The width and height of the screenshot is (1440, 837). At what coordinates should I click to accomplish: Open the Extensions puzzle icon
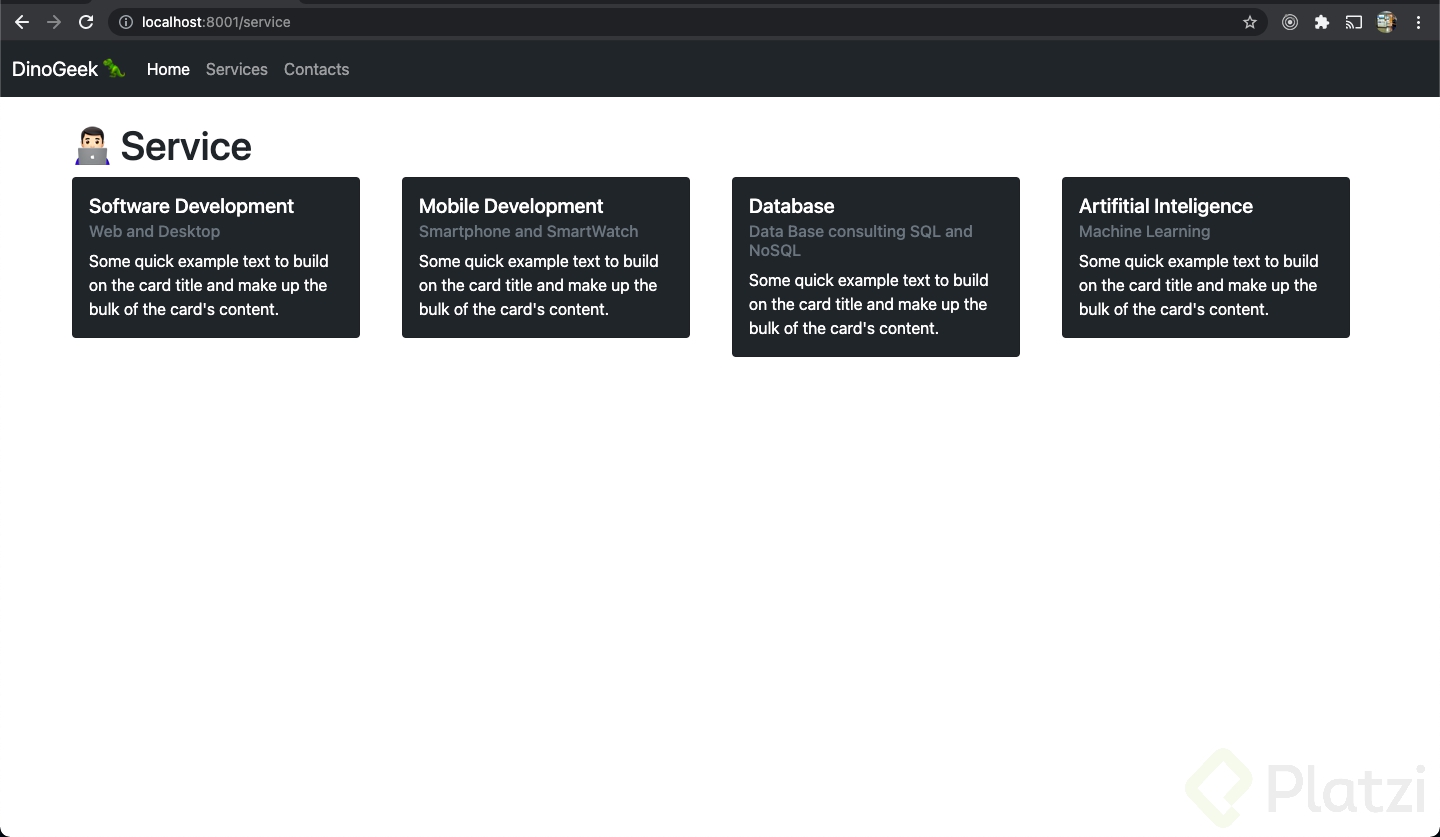pos(1322,22)
